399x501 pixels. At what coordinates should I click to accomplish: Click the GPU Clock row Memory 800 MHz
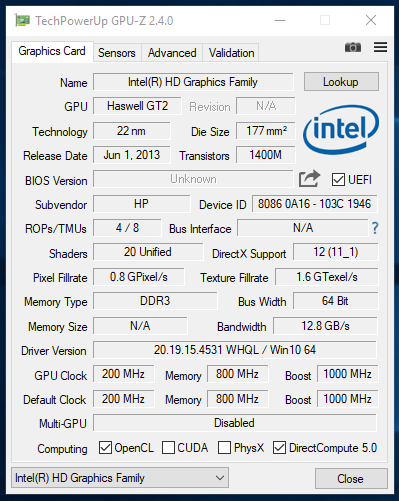pos(237,374)
